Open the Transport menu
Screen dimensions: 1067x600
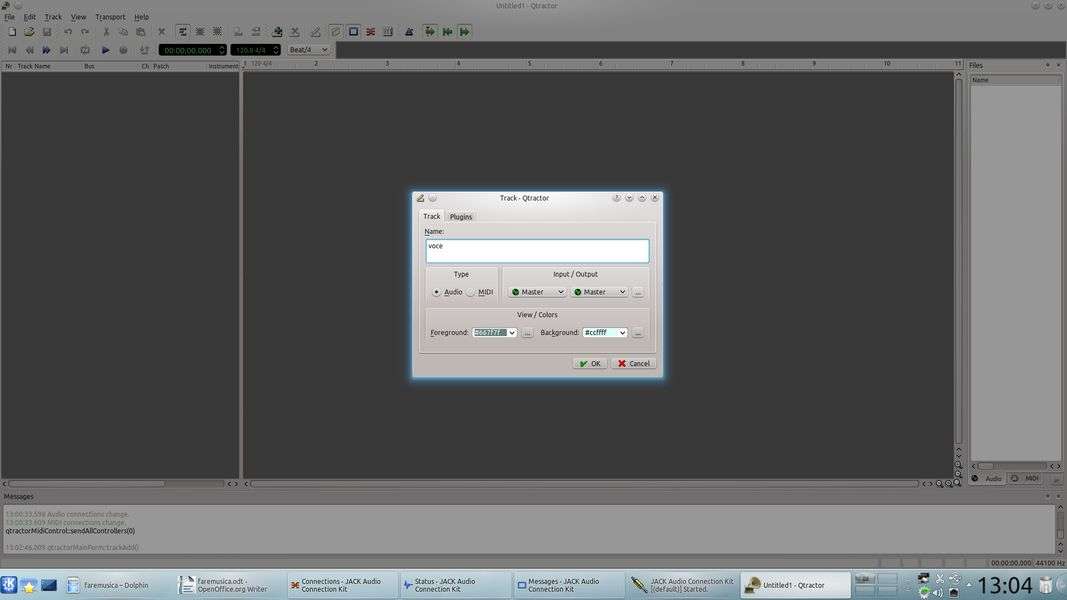click(110, 17)
